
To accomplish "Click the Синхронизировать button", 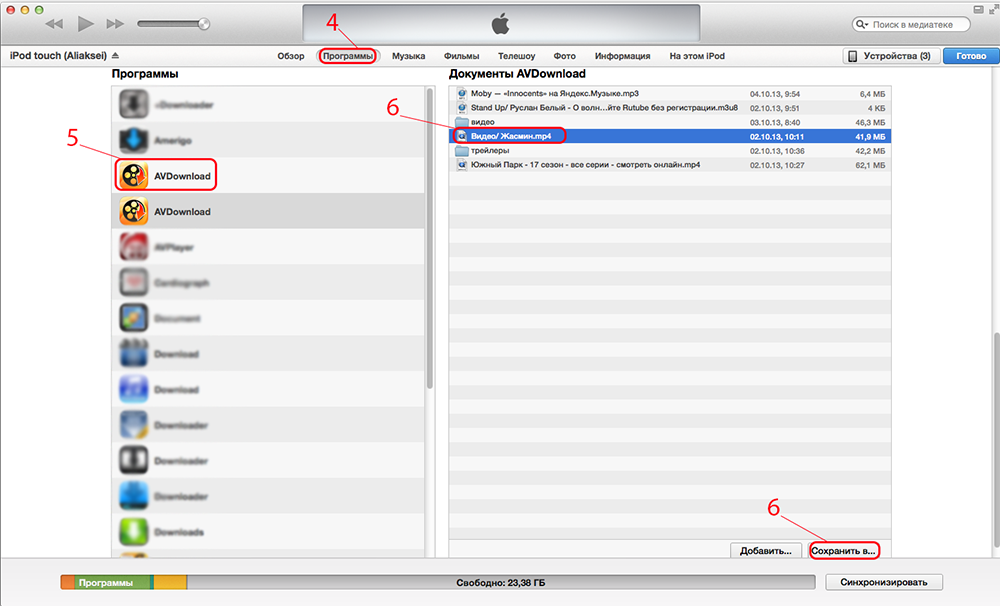I will tap(883, 582).
